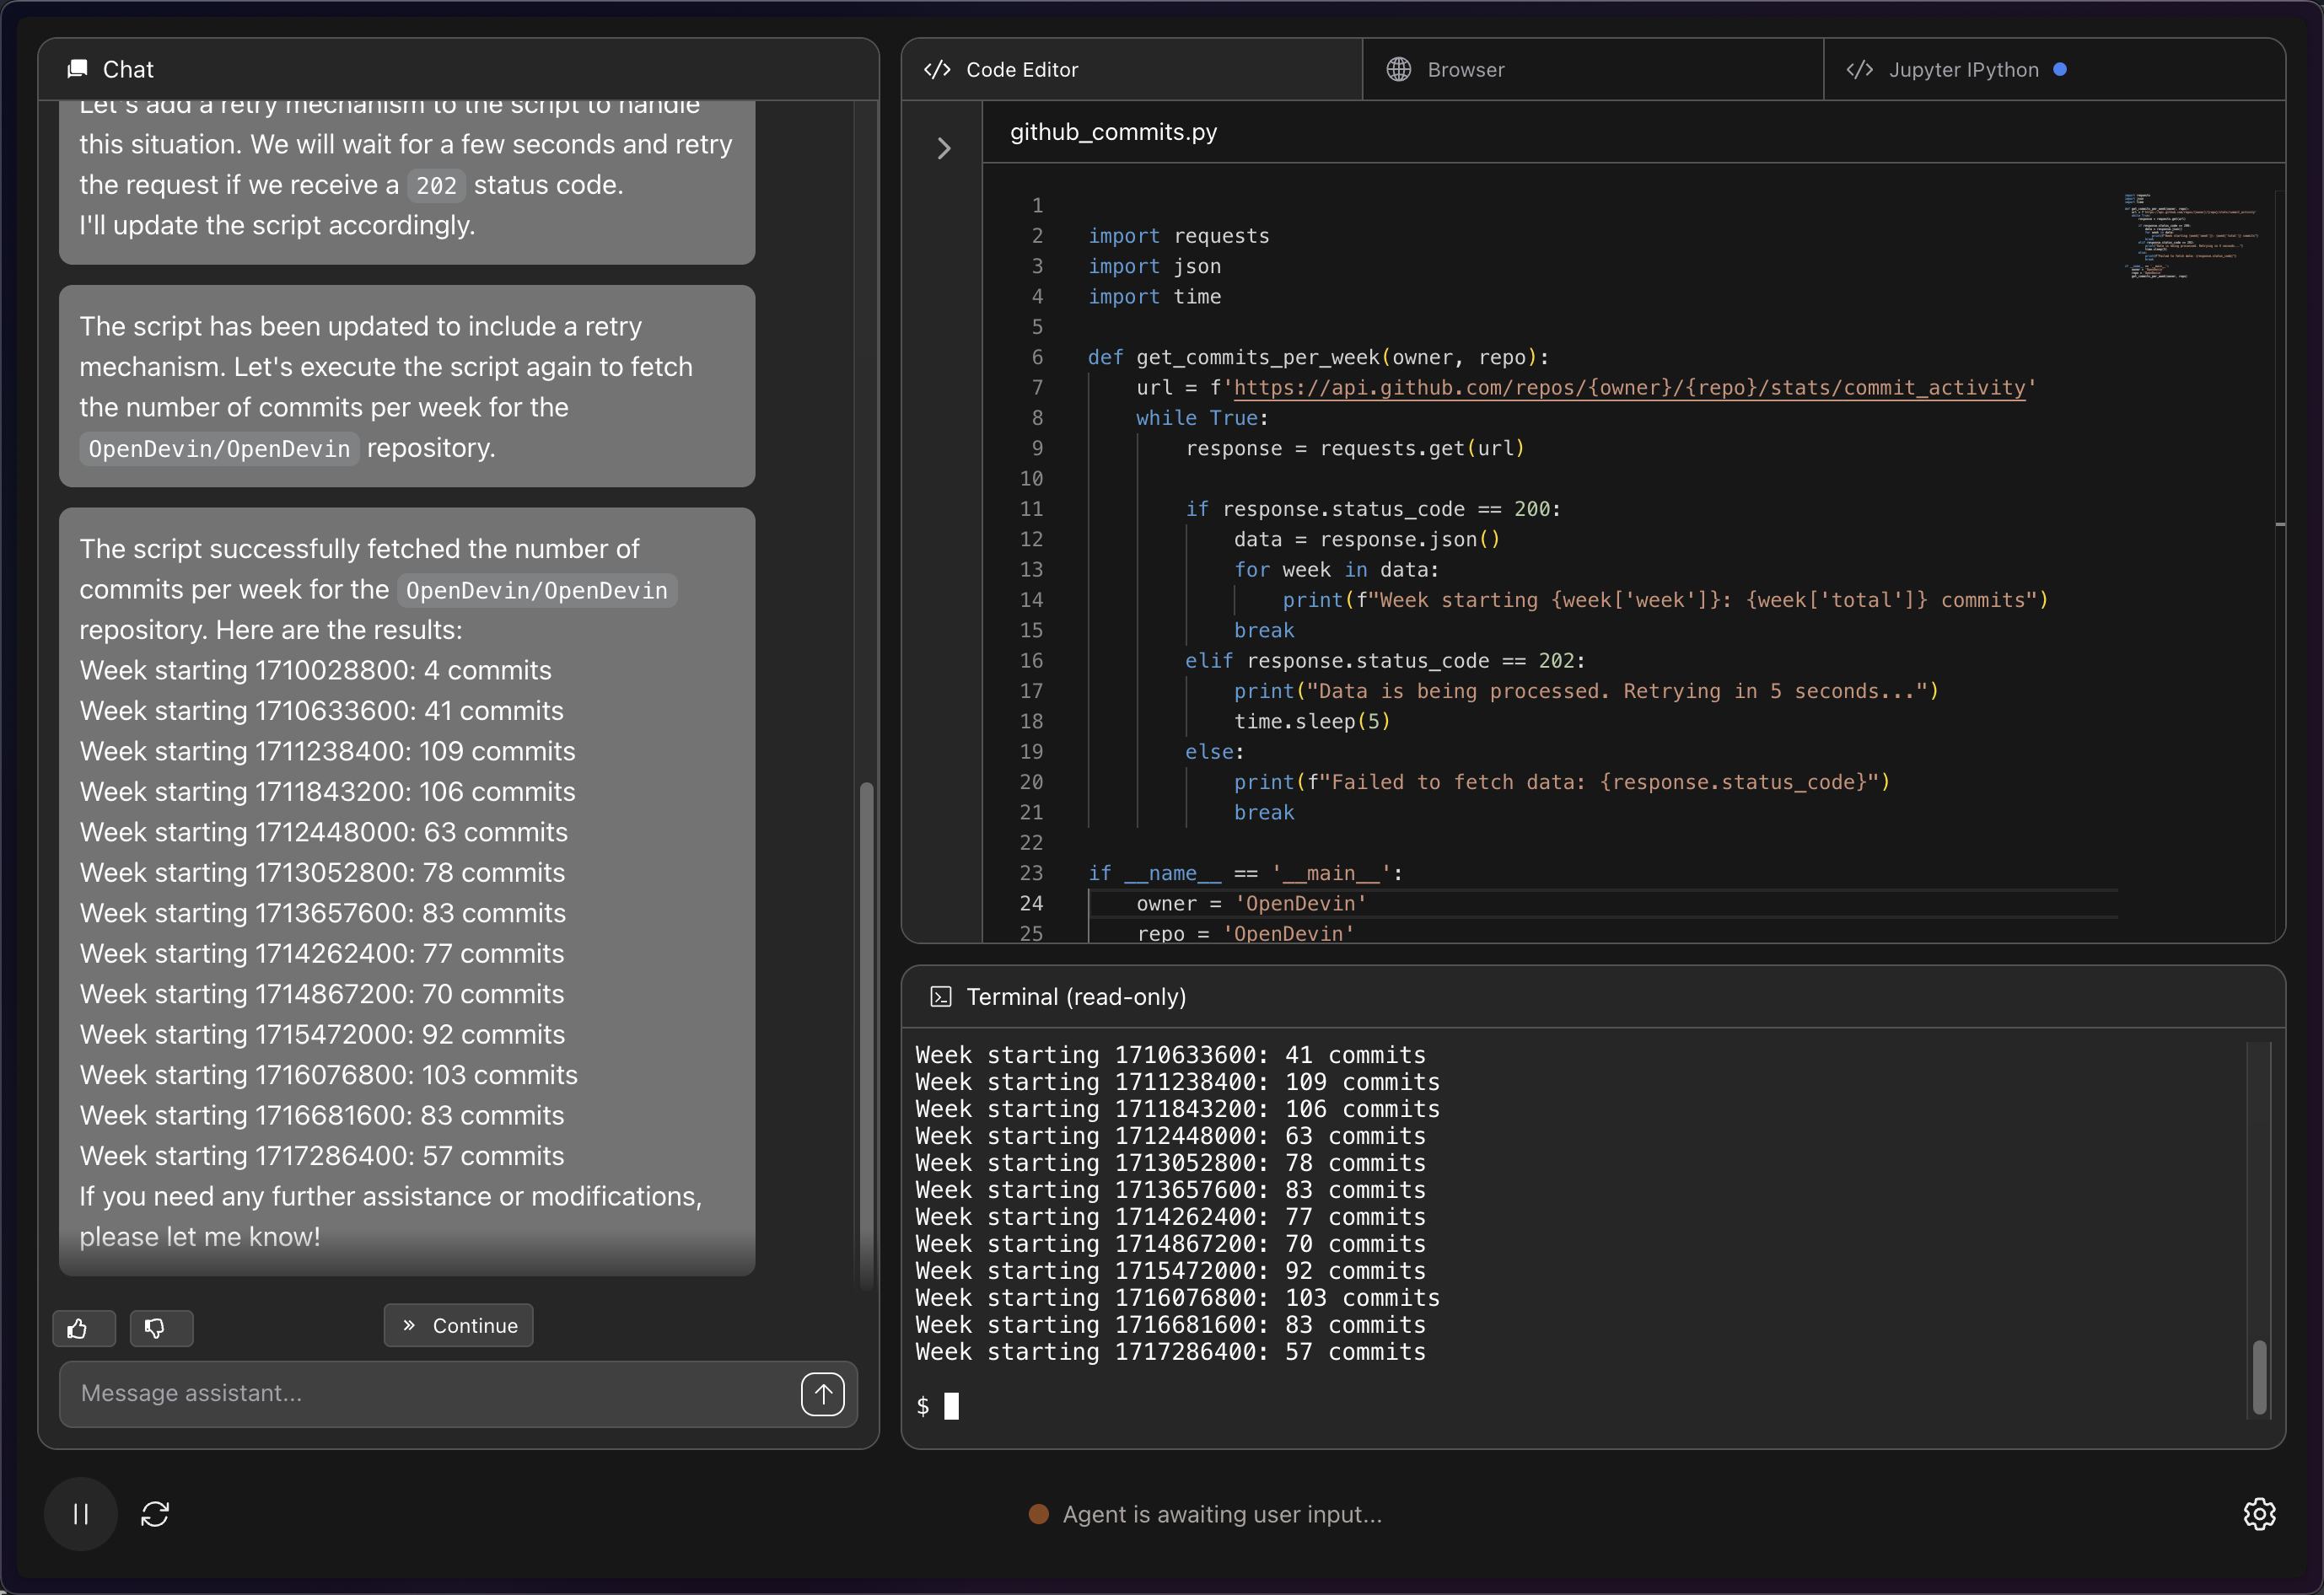Open the Jupyter IPython tab
Image resolution: width=2324 pixels, height=1595 pixels.
click(x=2055, y=69)
